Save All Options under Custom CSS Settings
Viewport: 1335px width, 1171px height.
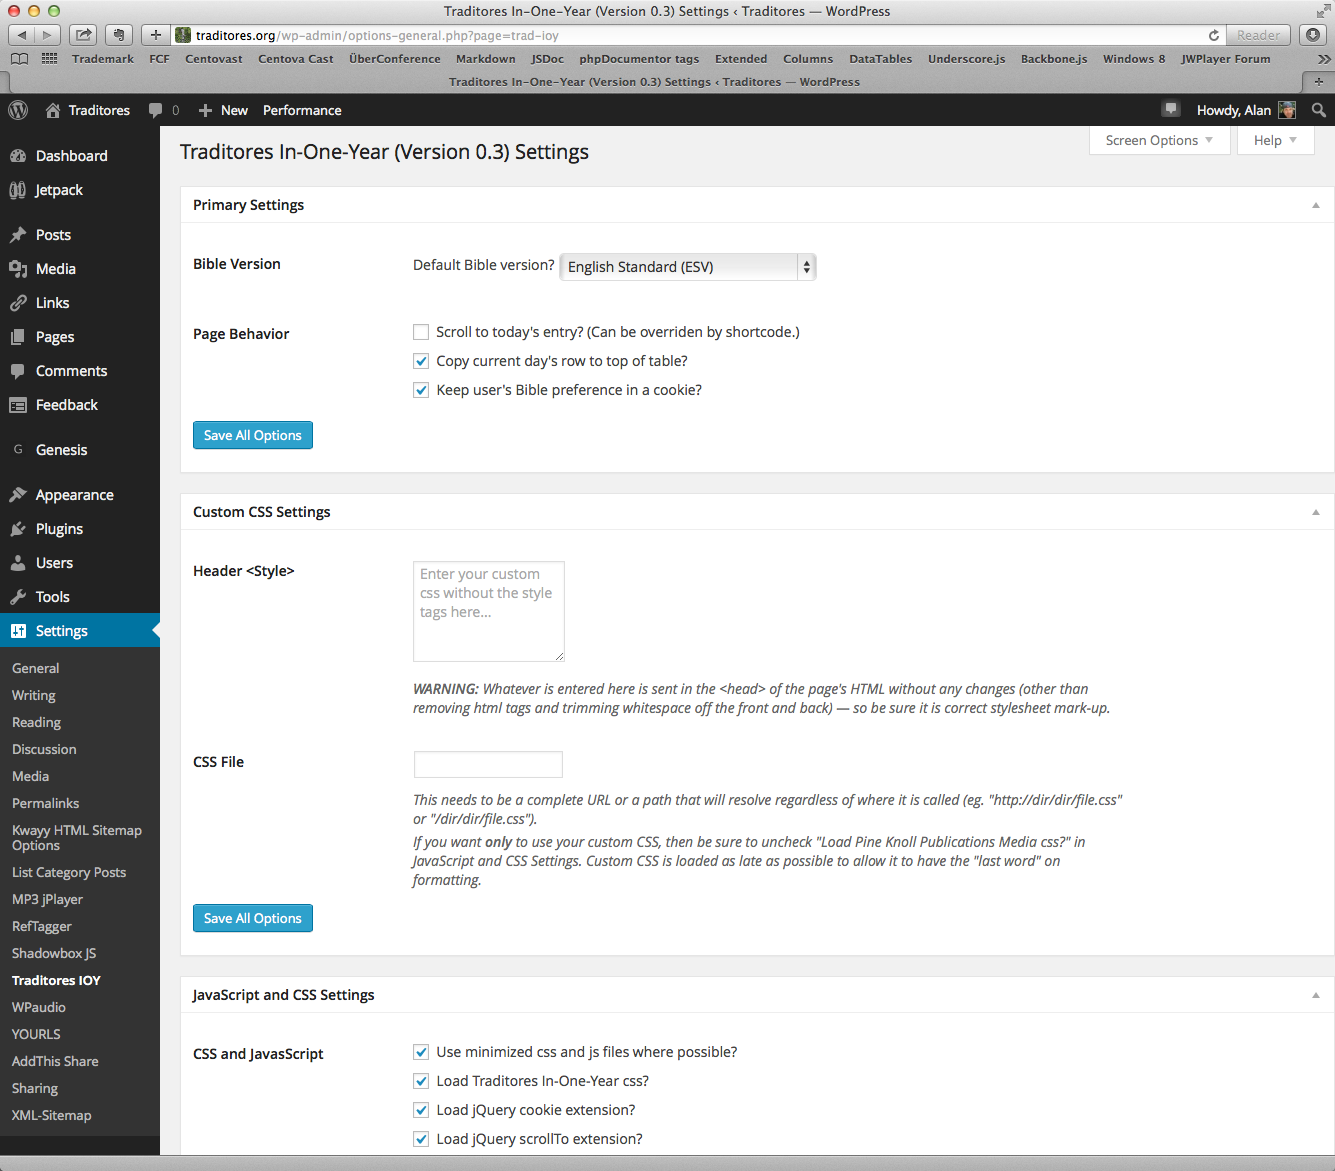pos(253,918)
